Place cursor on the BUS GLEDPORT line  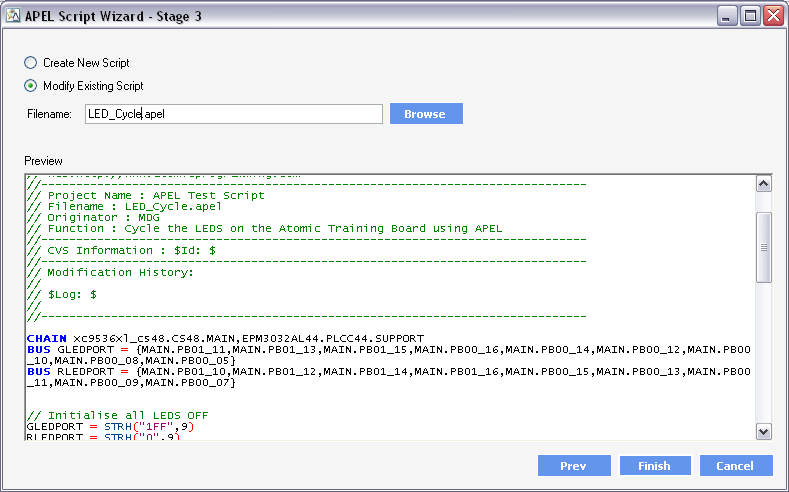(300, 349)
